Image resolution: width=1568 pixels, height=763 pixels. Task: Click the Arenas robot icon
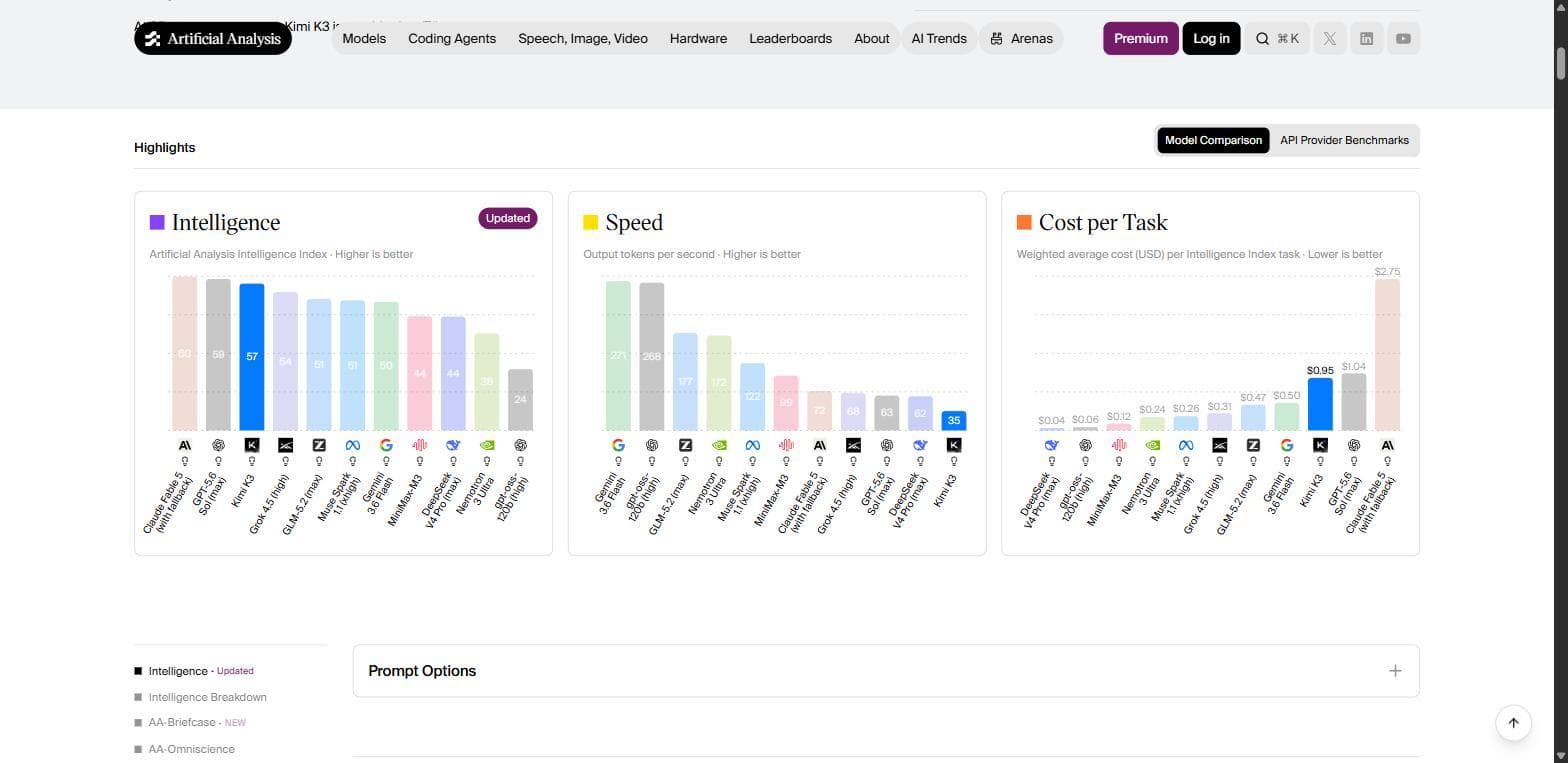pos(996,39)
